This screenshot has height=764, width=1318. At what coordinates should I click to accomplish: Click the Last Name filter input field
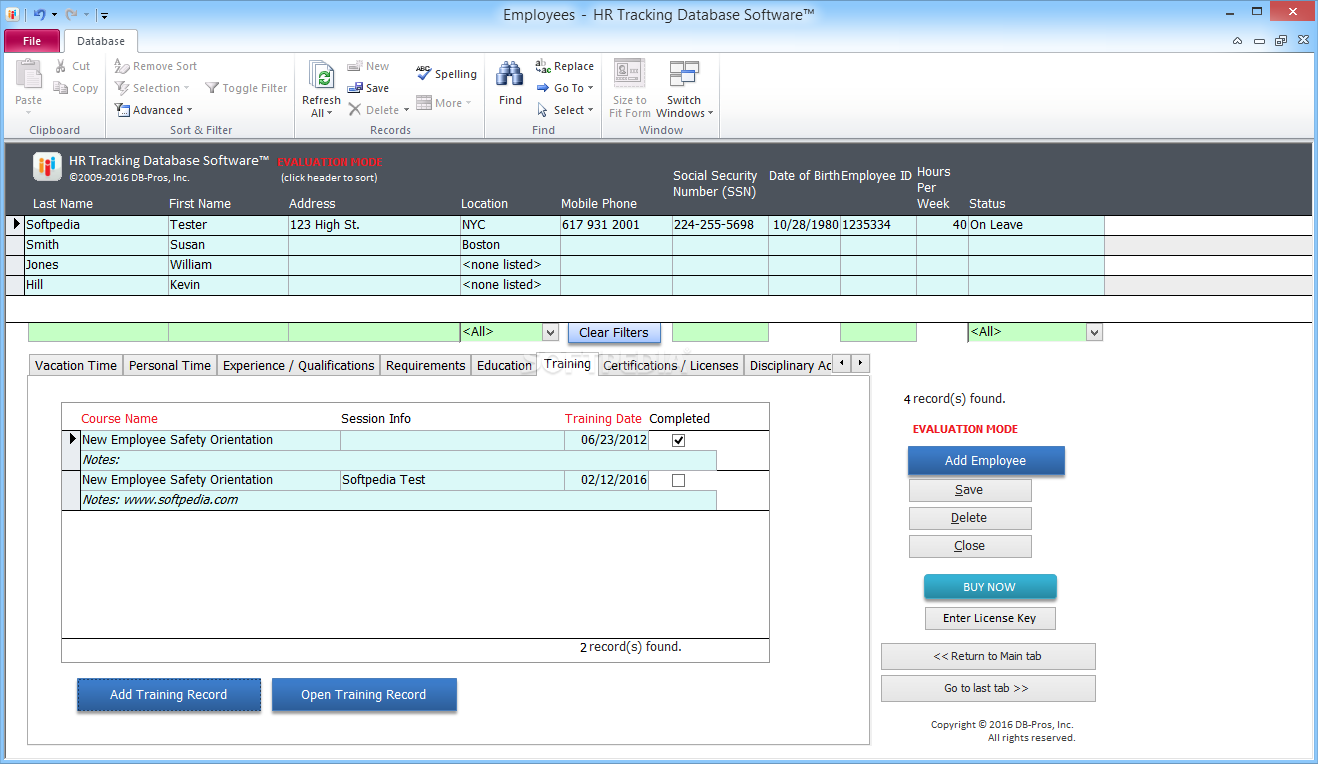[98, 332]
